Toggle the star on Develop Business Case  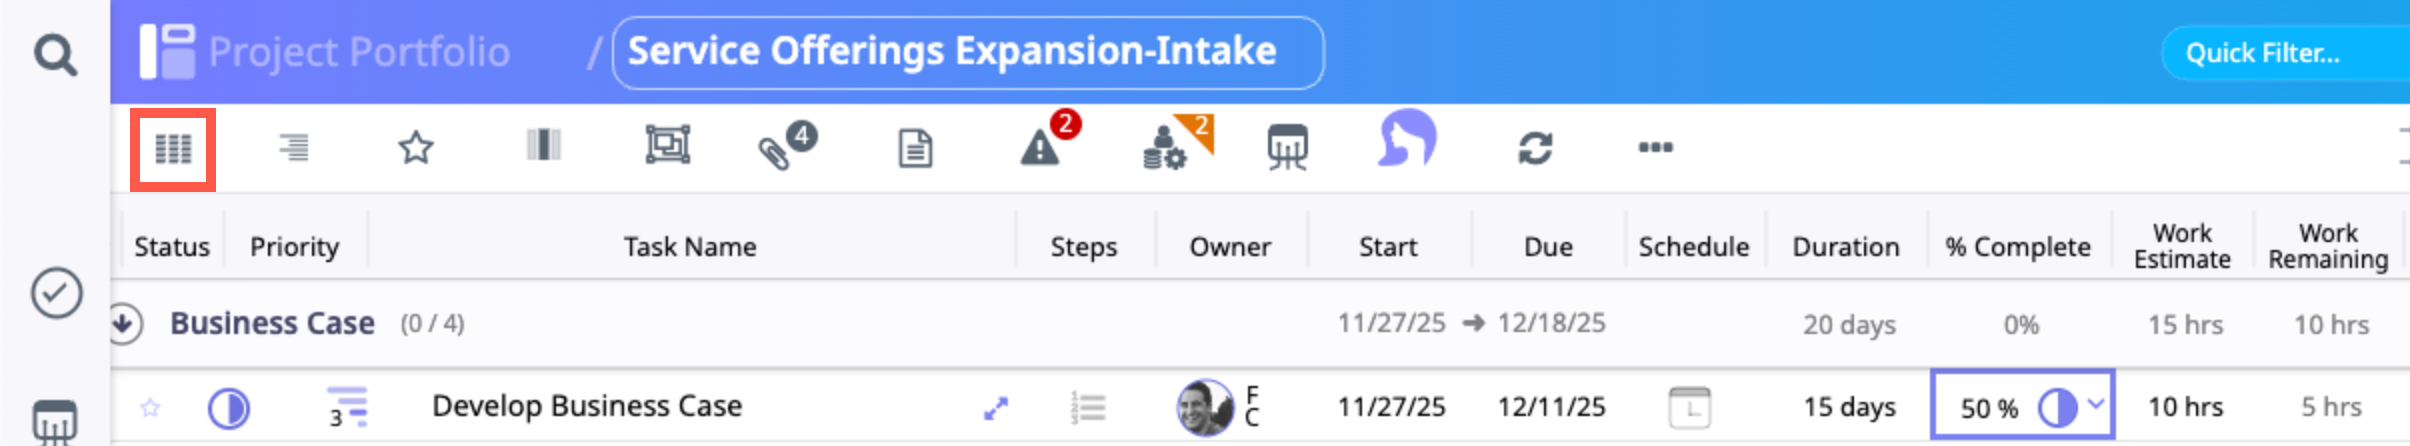pyautogui.click(x=150, y=407)
